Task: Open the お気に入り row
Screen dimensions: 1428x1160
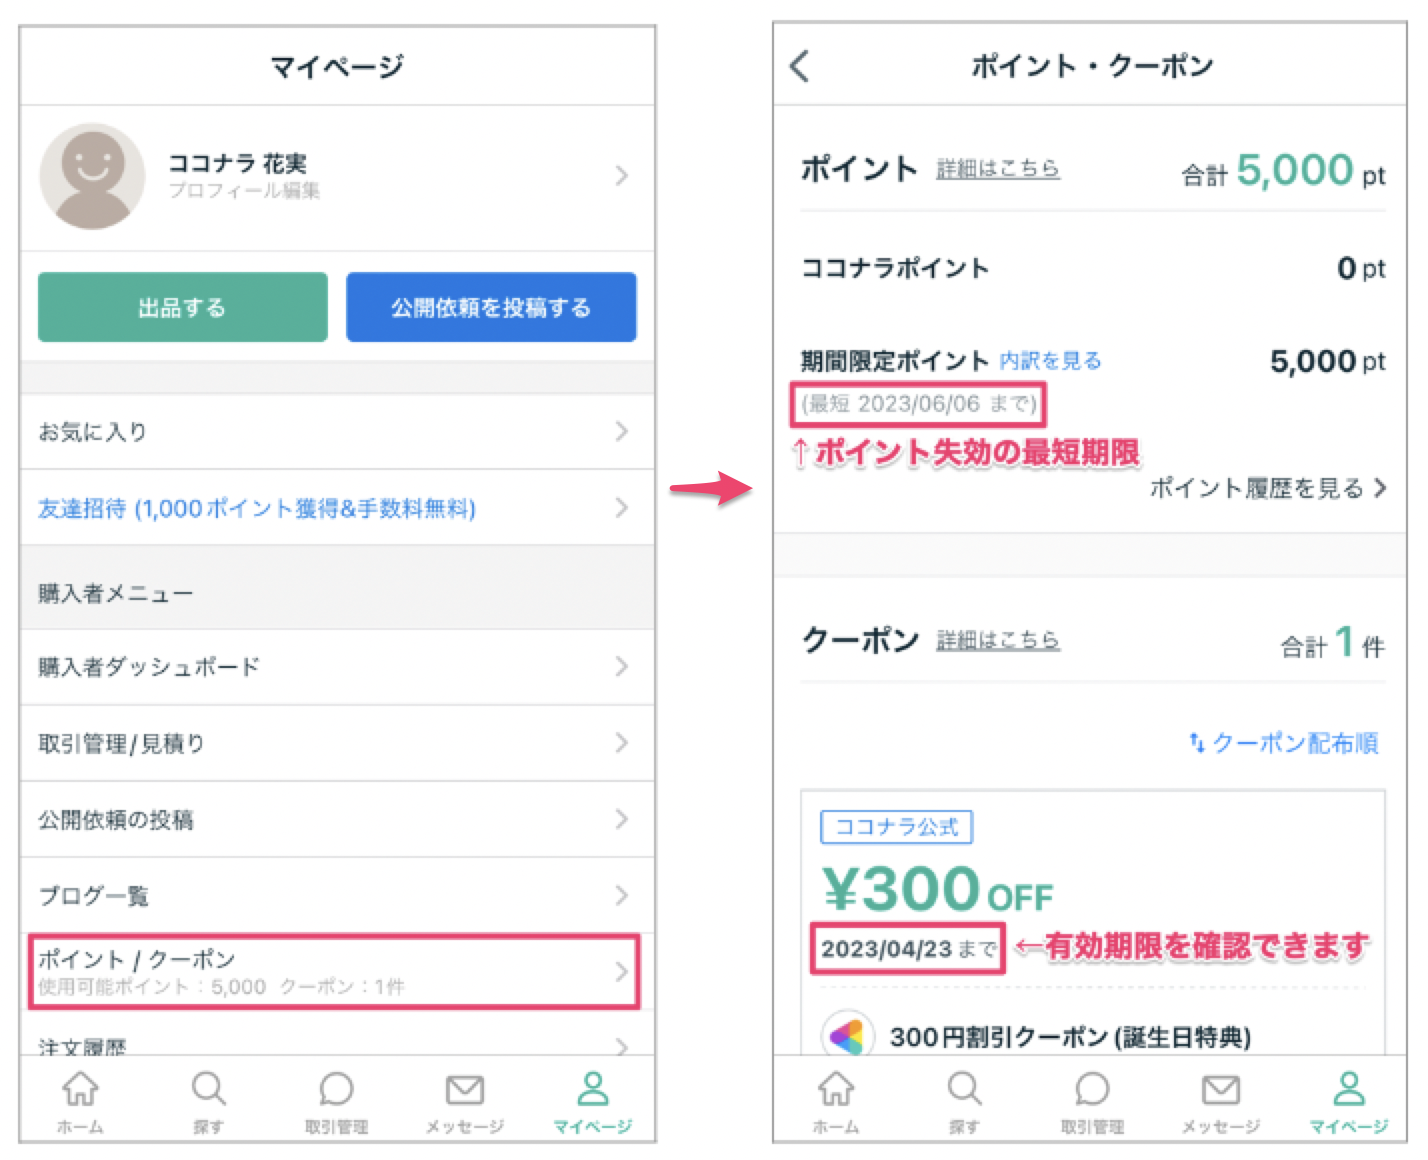Action: (x=336, y=432)
